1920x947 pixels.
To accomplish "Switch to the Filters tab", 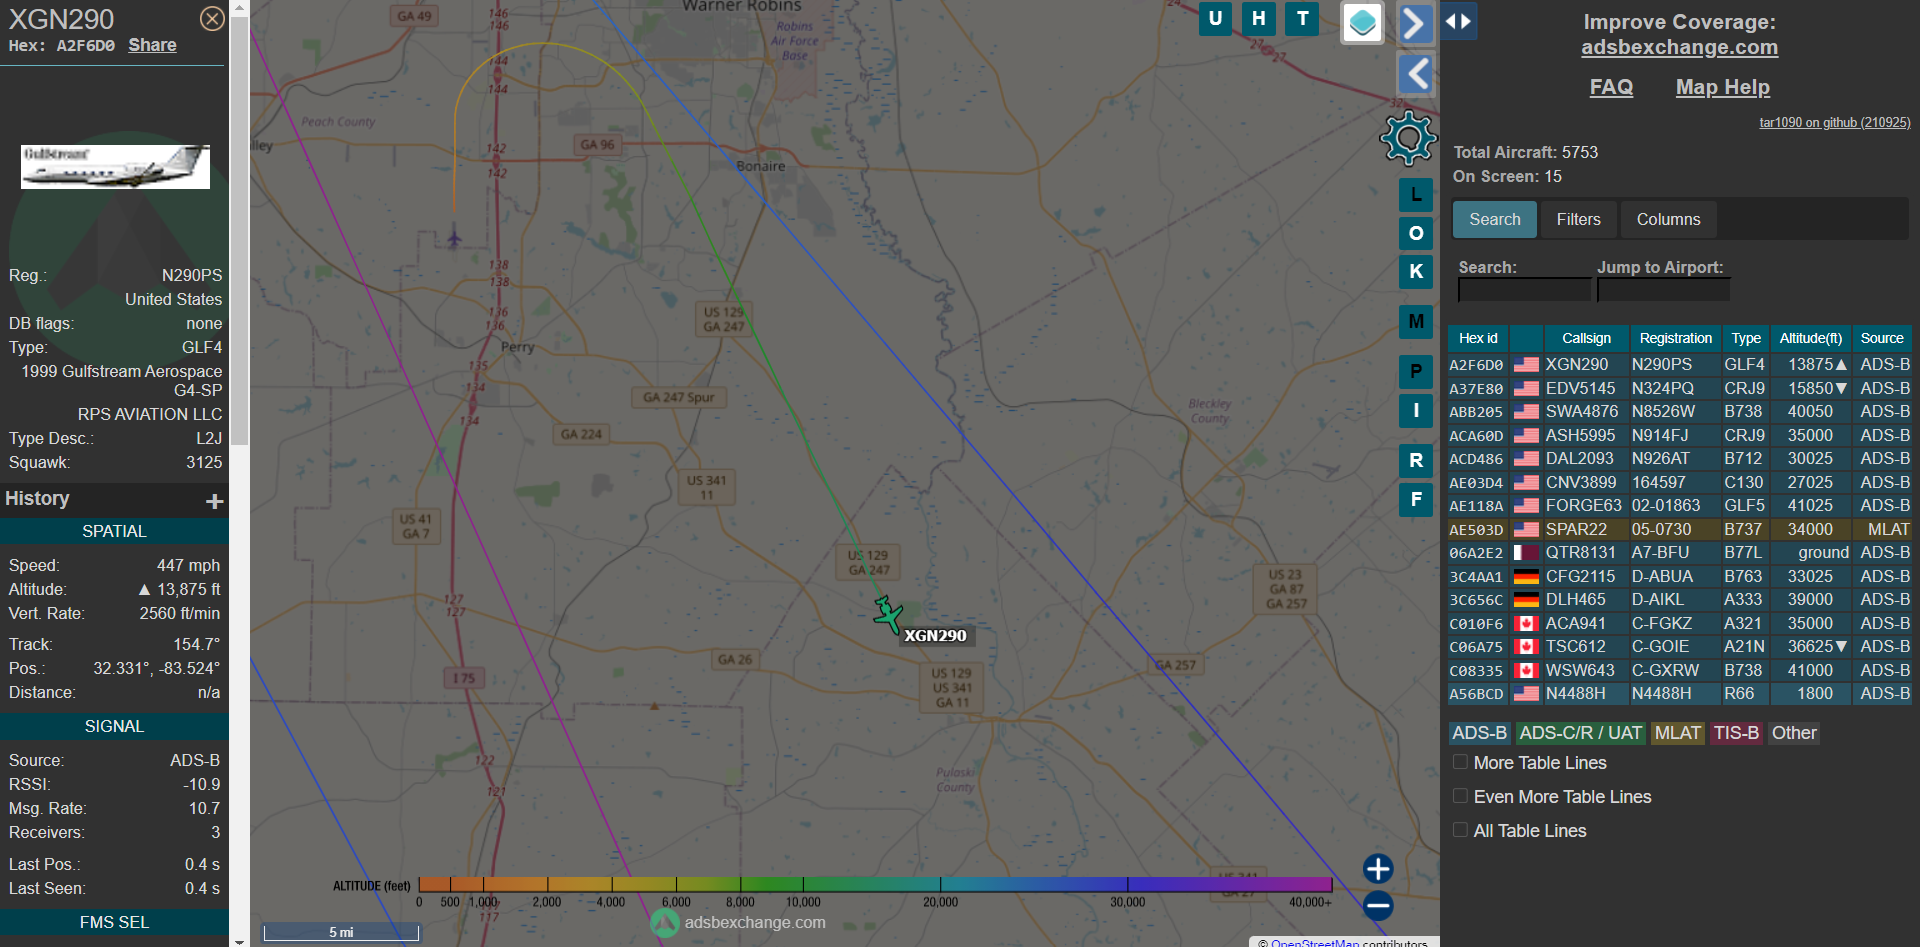I will point(1578,219).
